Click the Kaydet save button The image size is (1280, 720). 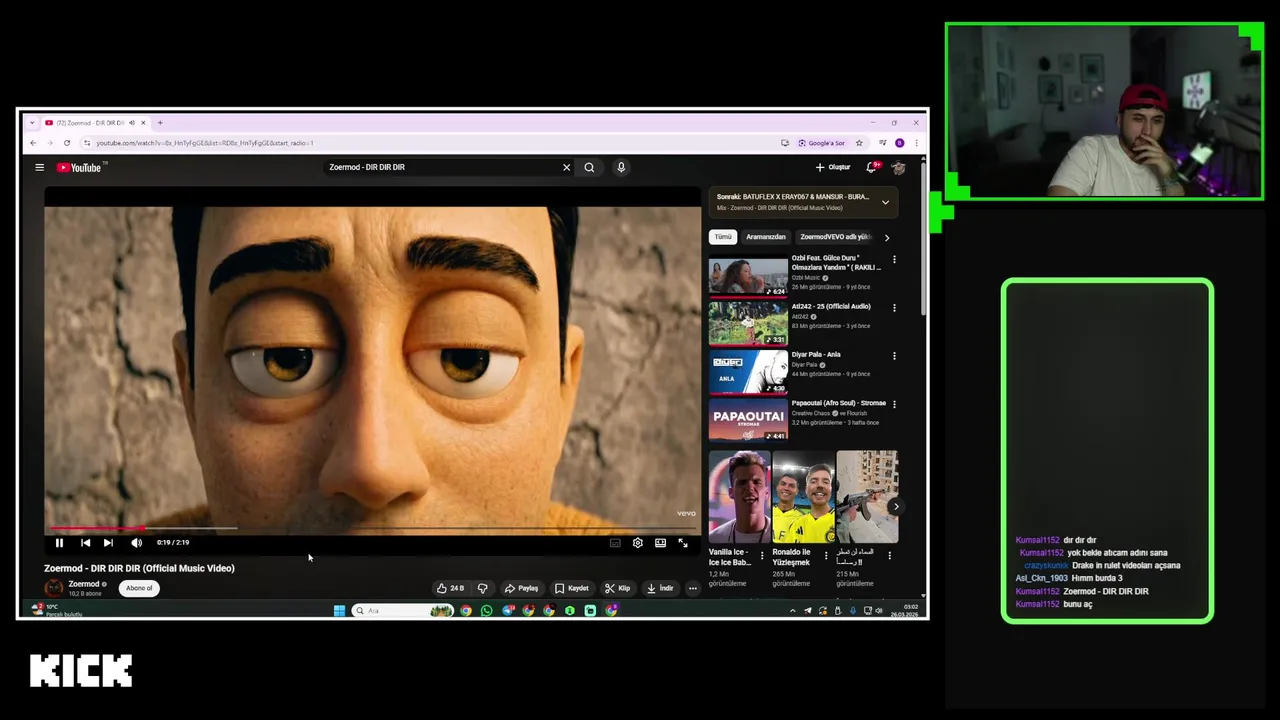(x=572, y=588)
